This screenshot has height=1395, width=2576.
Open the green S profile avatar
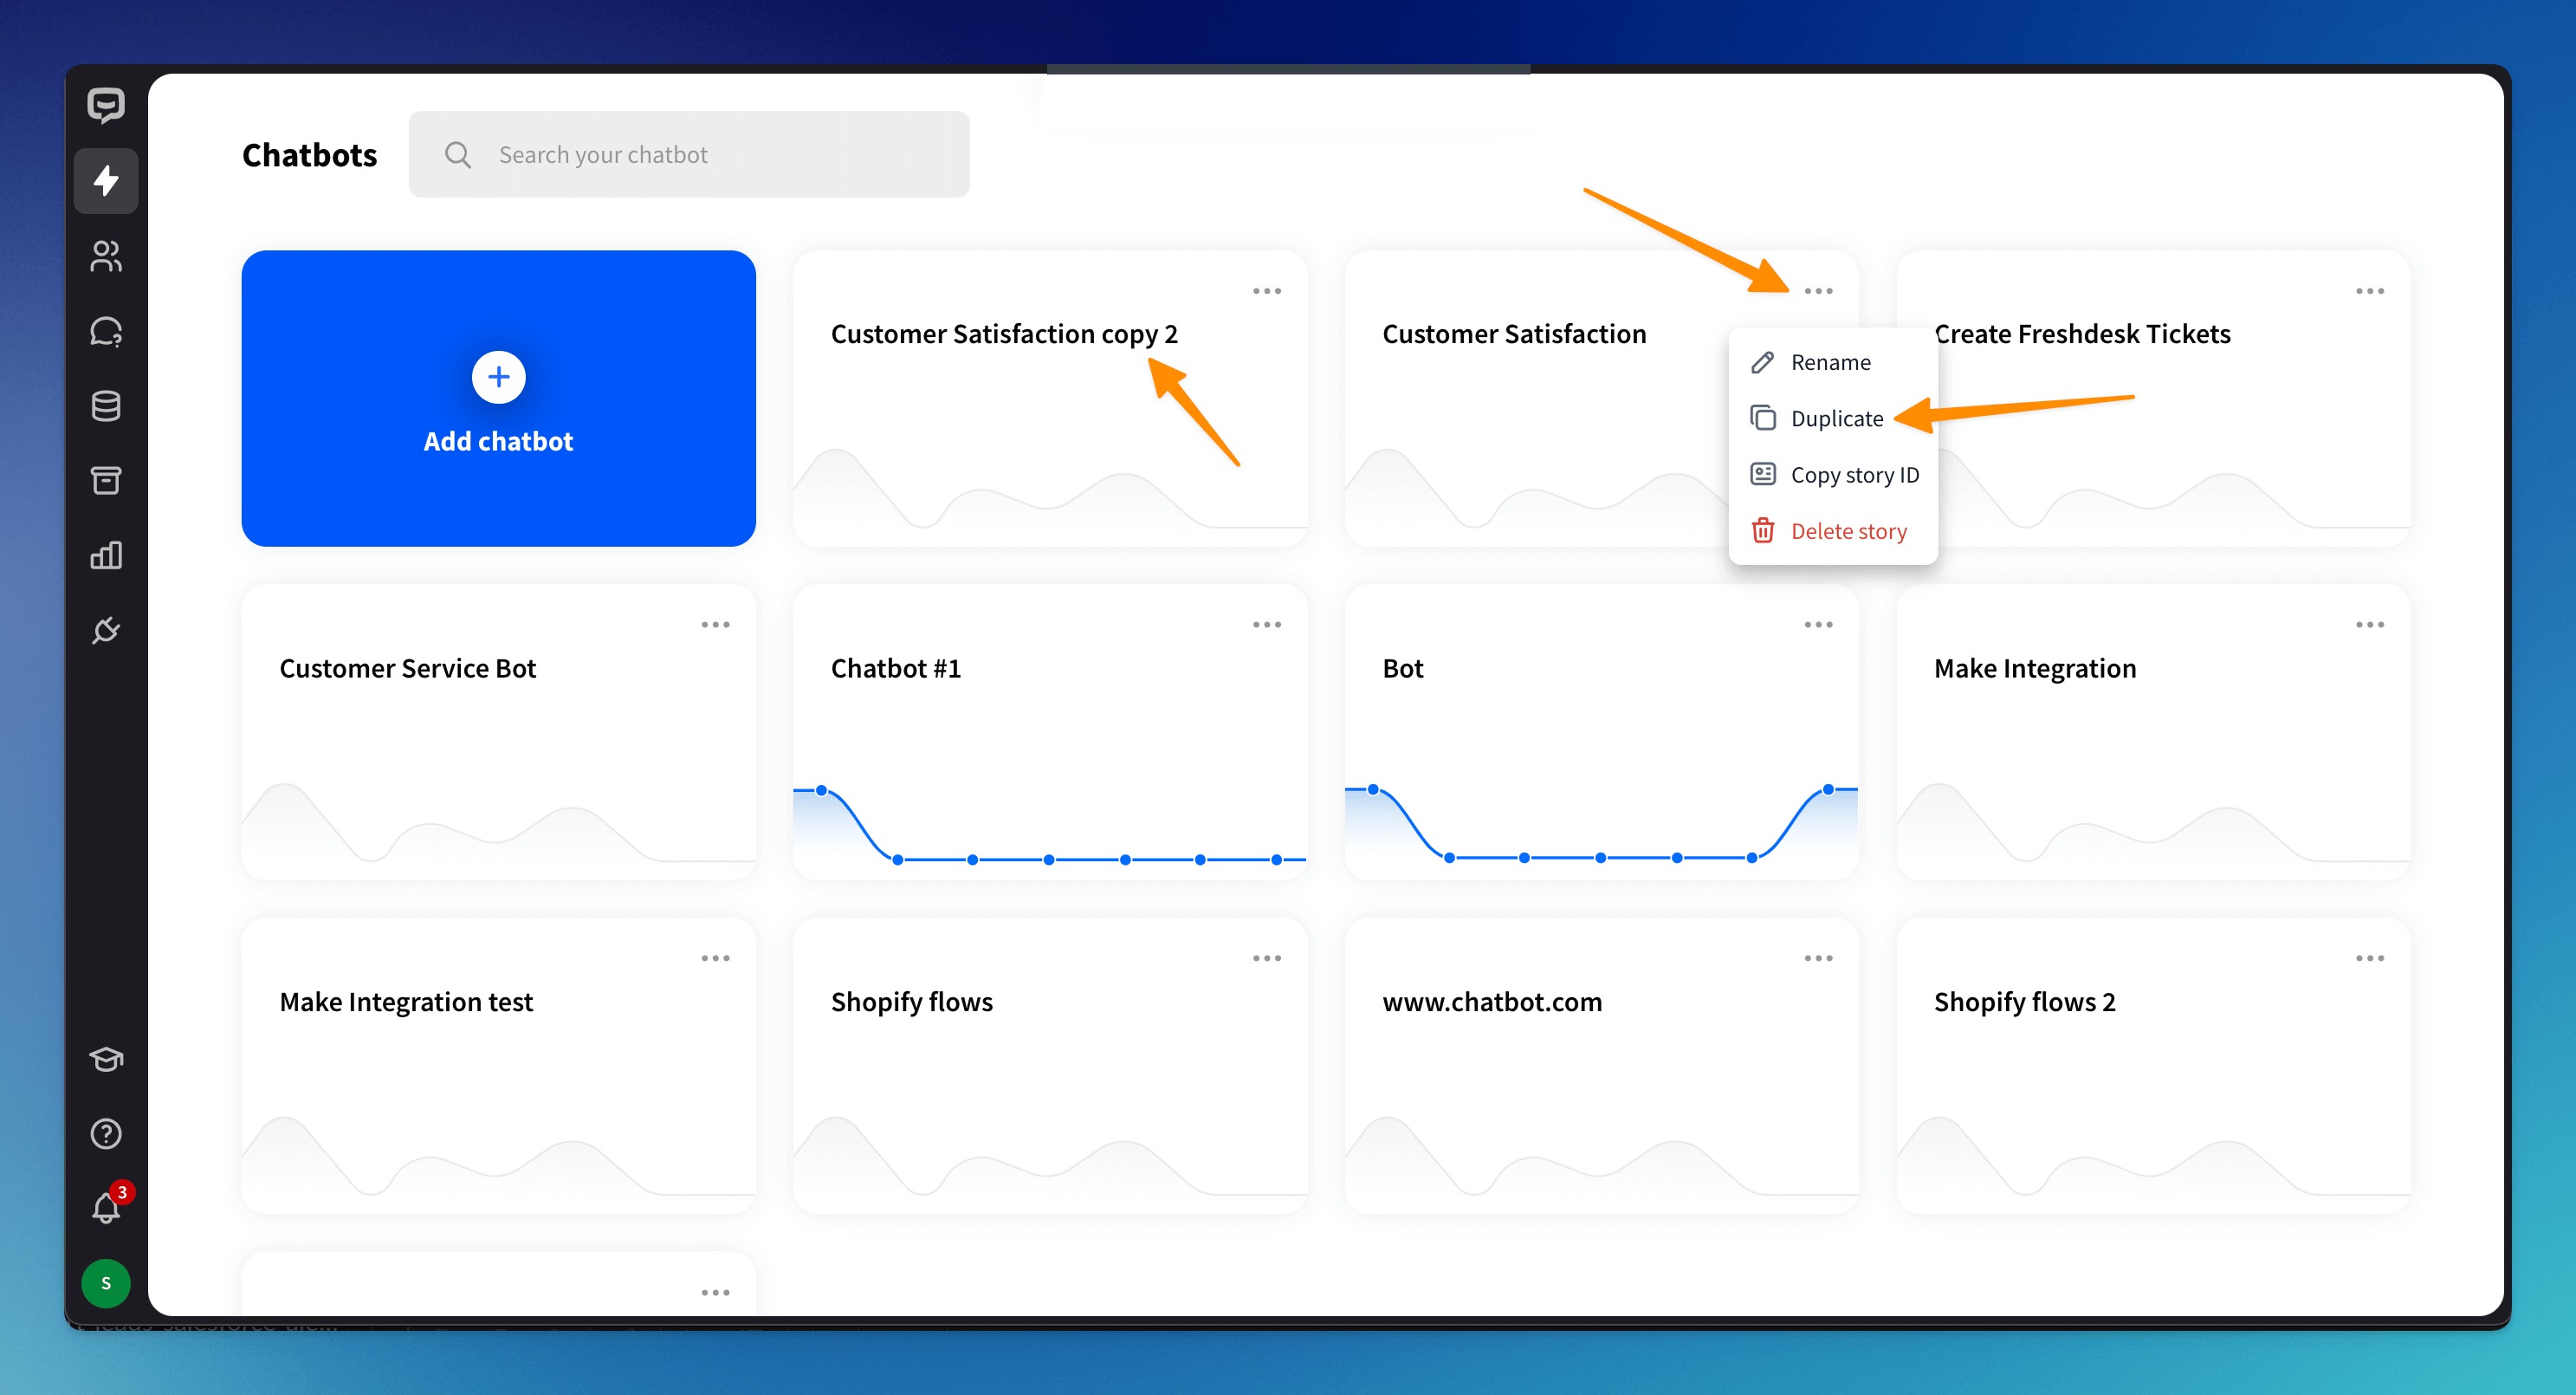(x=106, y=1283)
